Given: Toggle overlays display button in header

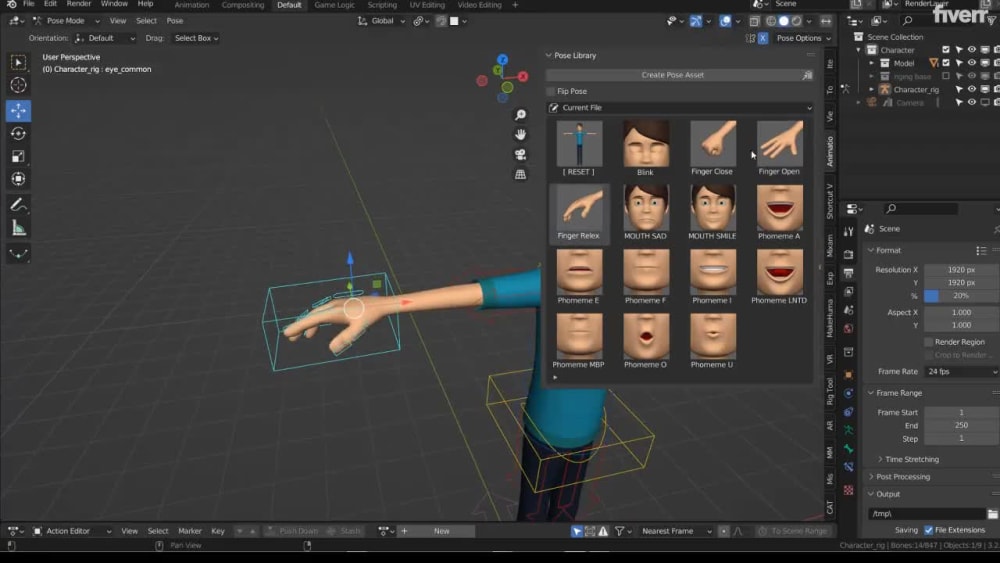Looking at the screenshot, I should (x=725, y=21).
